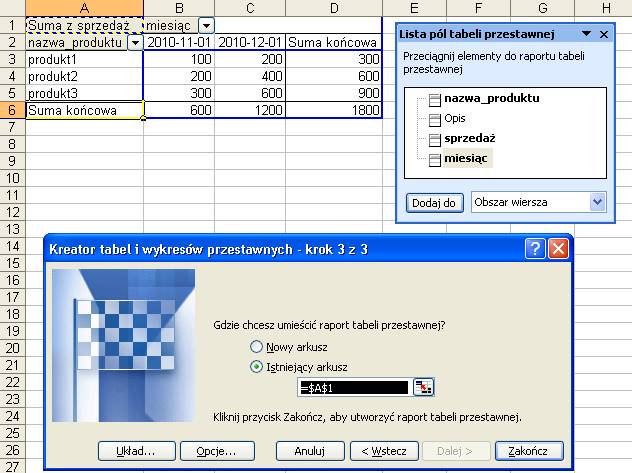Click the sprzedaż field icon

click(x=434, y=140)
